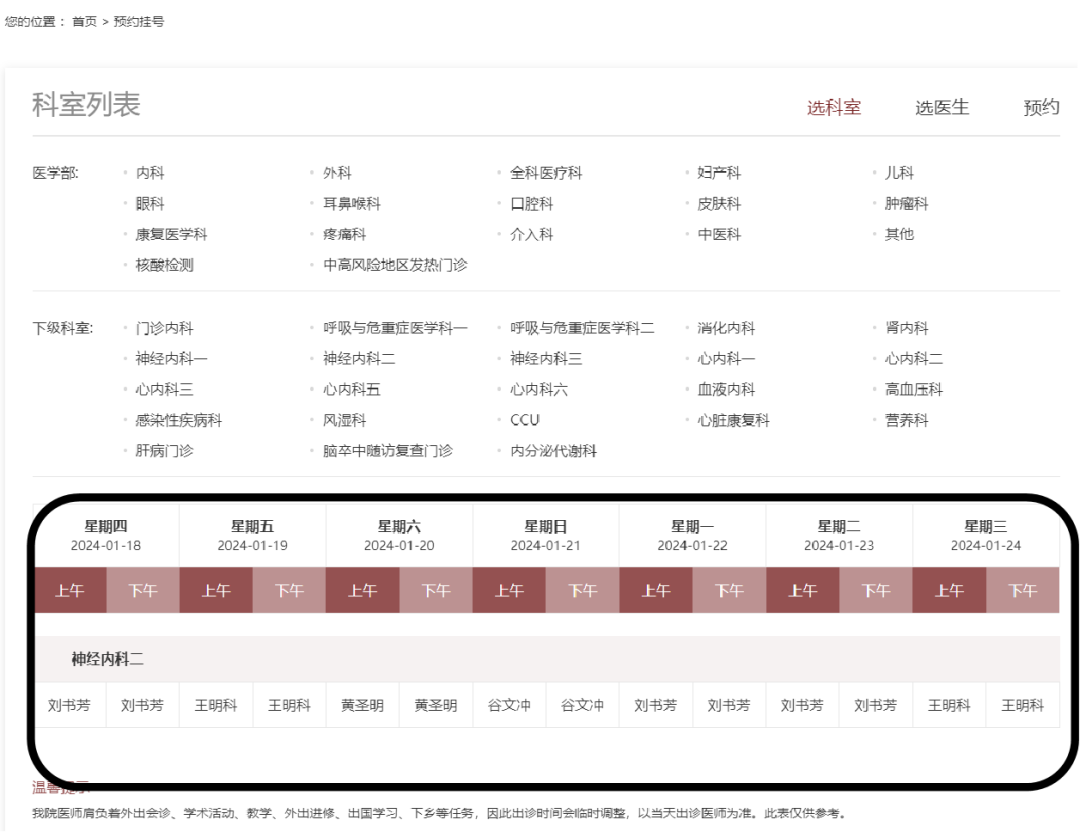Select 上午 session for 星期四 2024-01-18

point(70,590)
